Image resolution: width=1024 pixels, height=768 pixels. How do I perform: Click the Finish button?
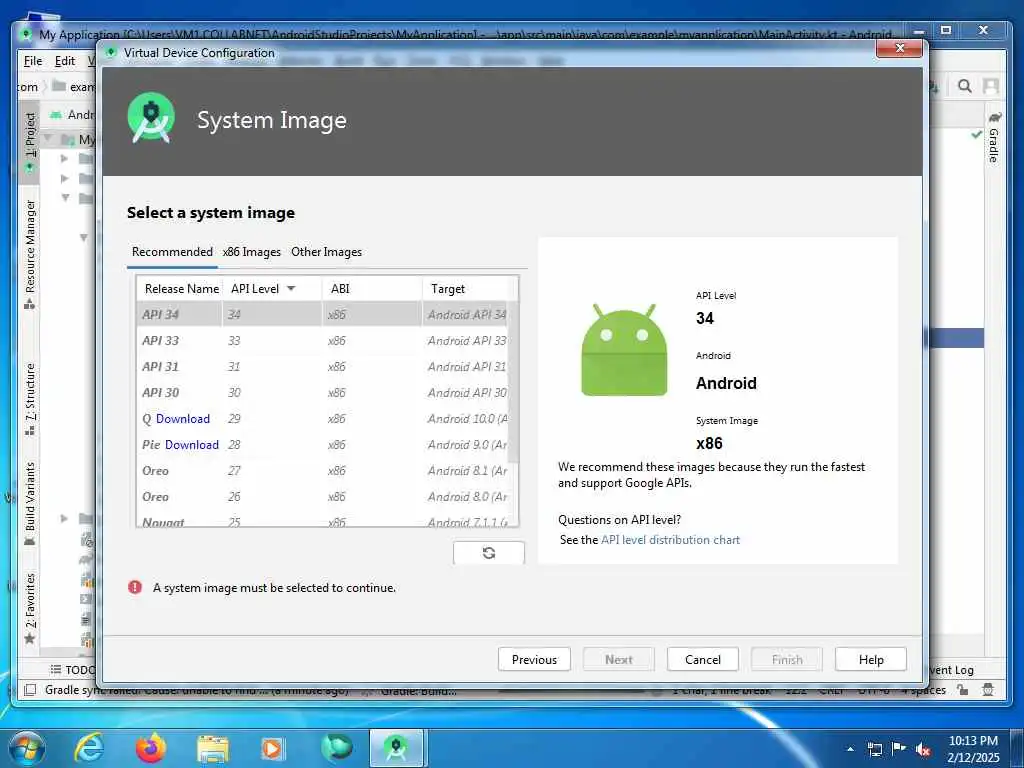787,660
